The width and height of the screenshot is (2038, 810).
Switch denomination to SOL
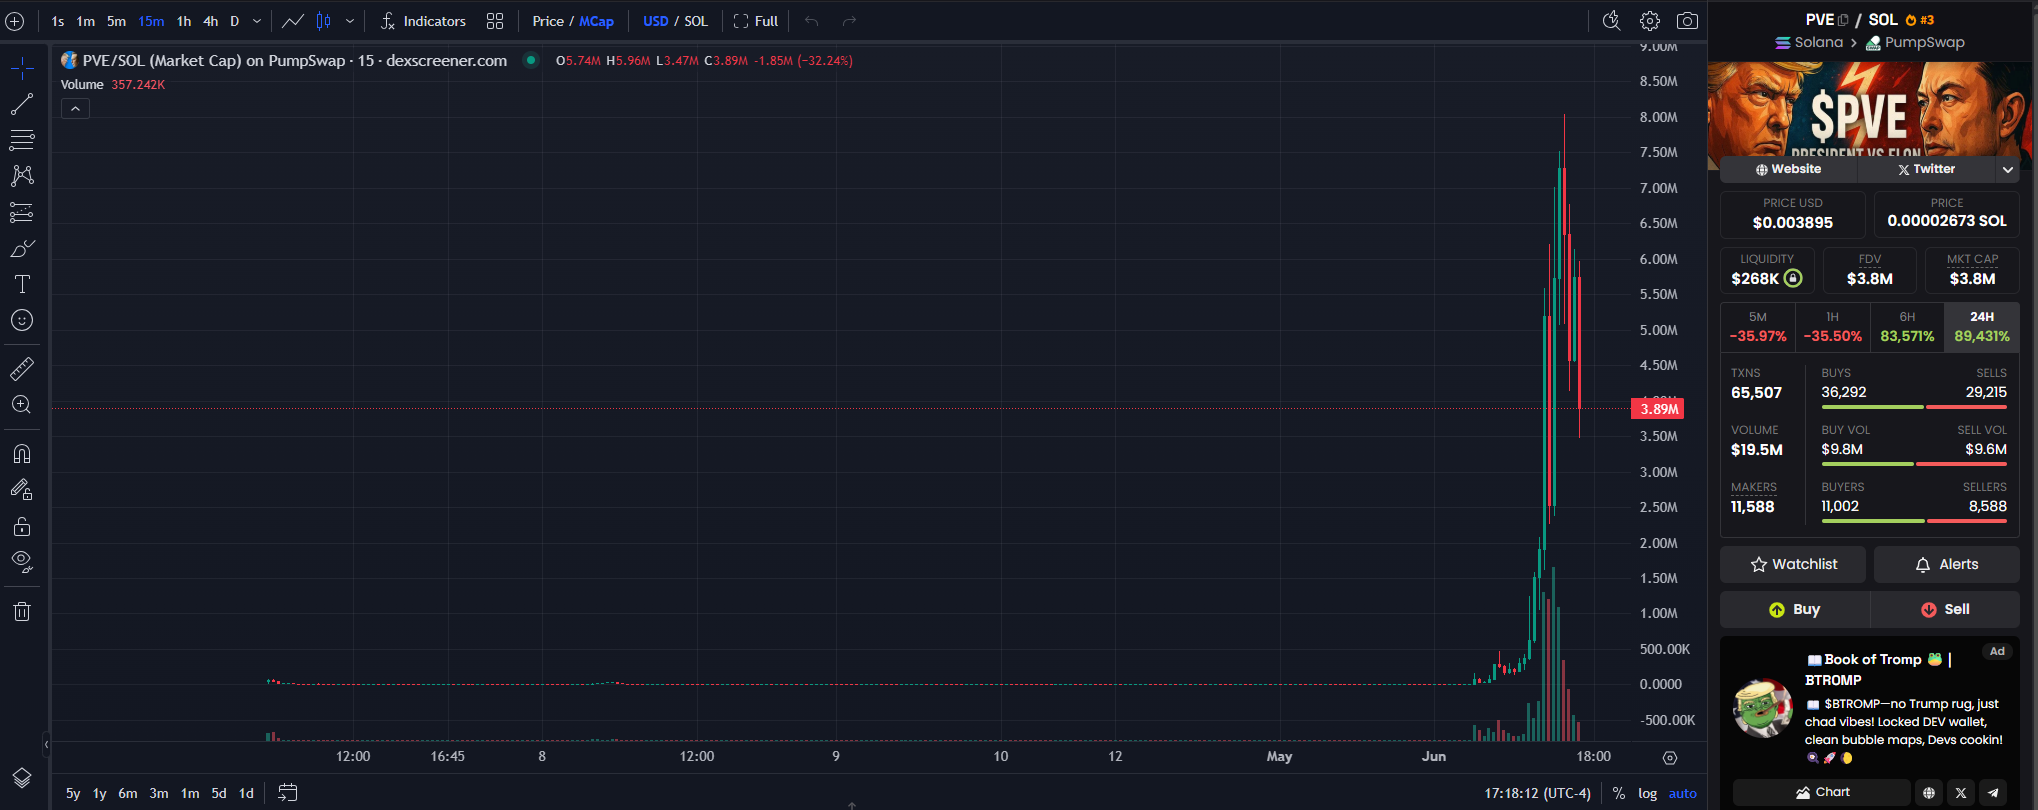pyautogui.click(x=696, y=21)
